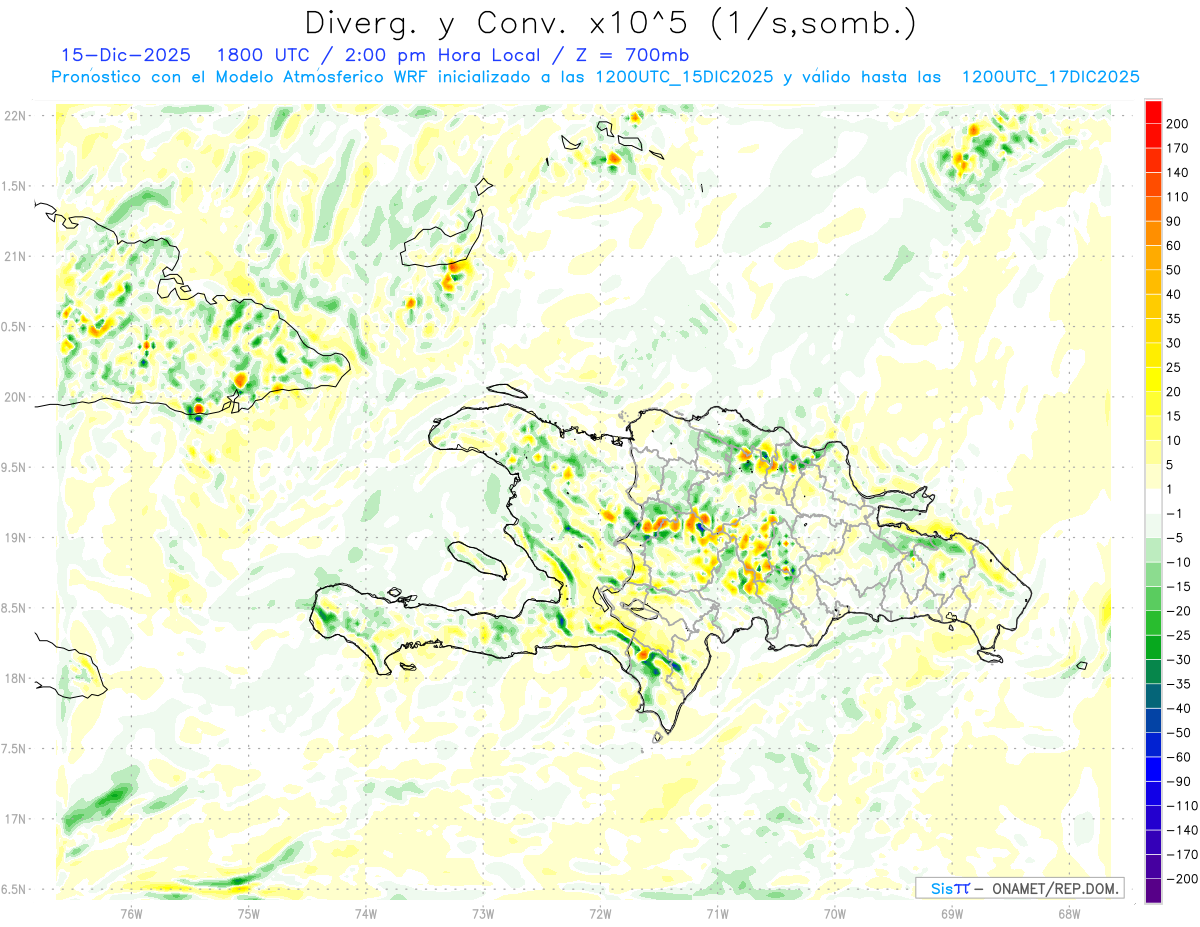Screen dimensions: 1200x927
Task: Click the colorbar value '-1'
Action: tap(1176, 514)
